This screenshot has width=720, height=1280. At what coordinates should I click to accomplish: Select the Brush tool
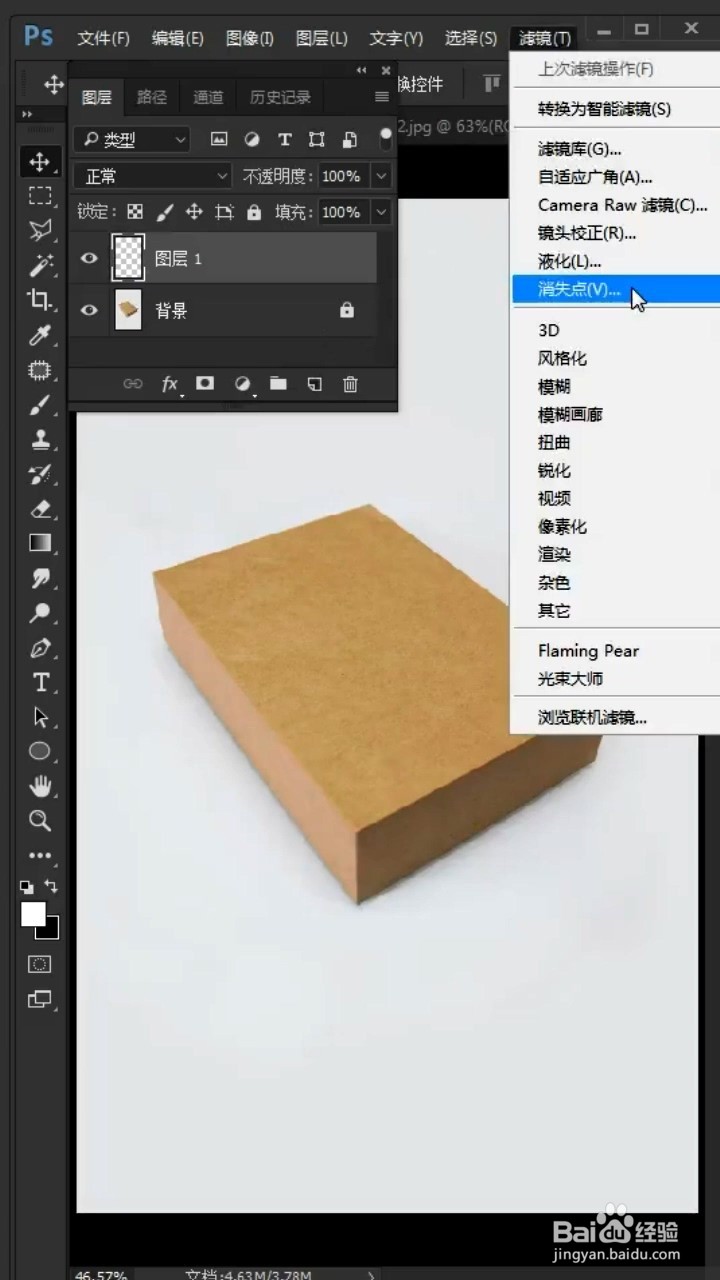tap(39, 405)
